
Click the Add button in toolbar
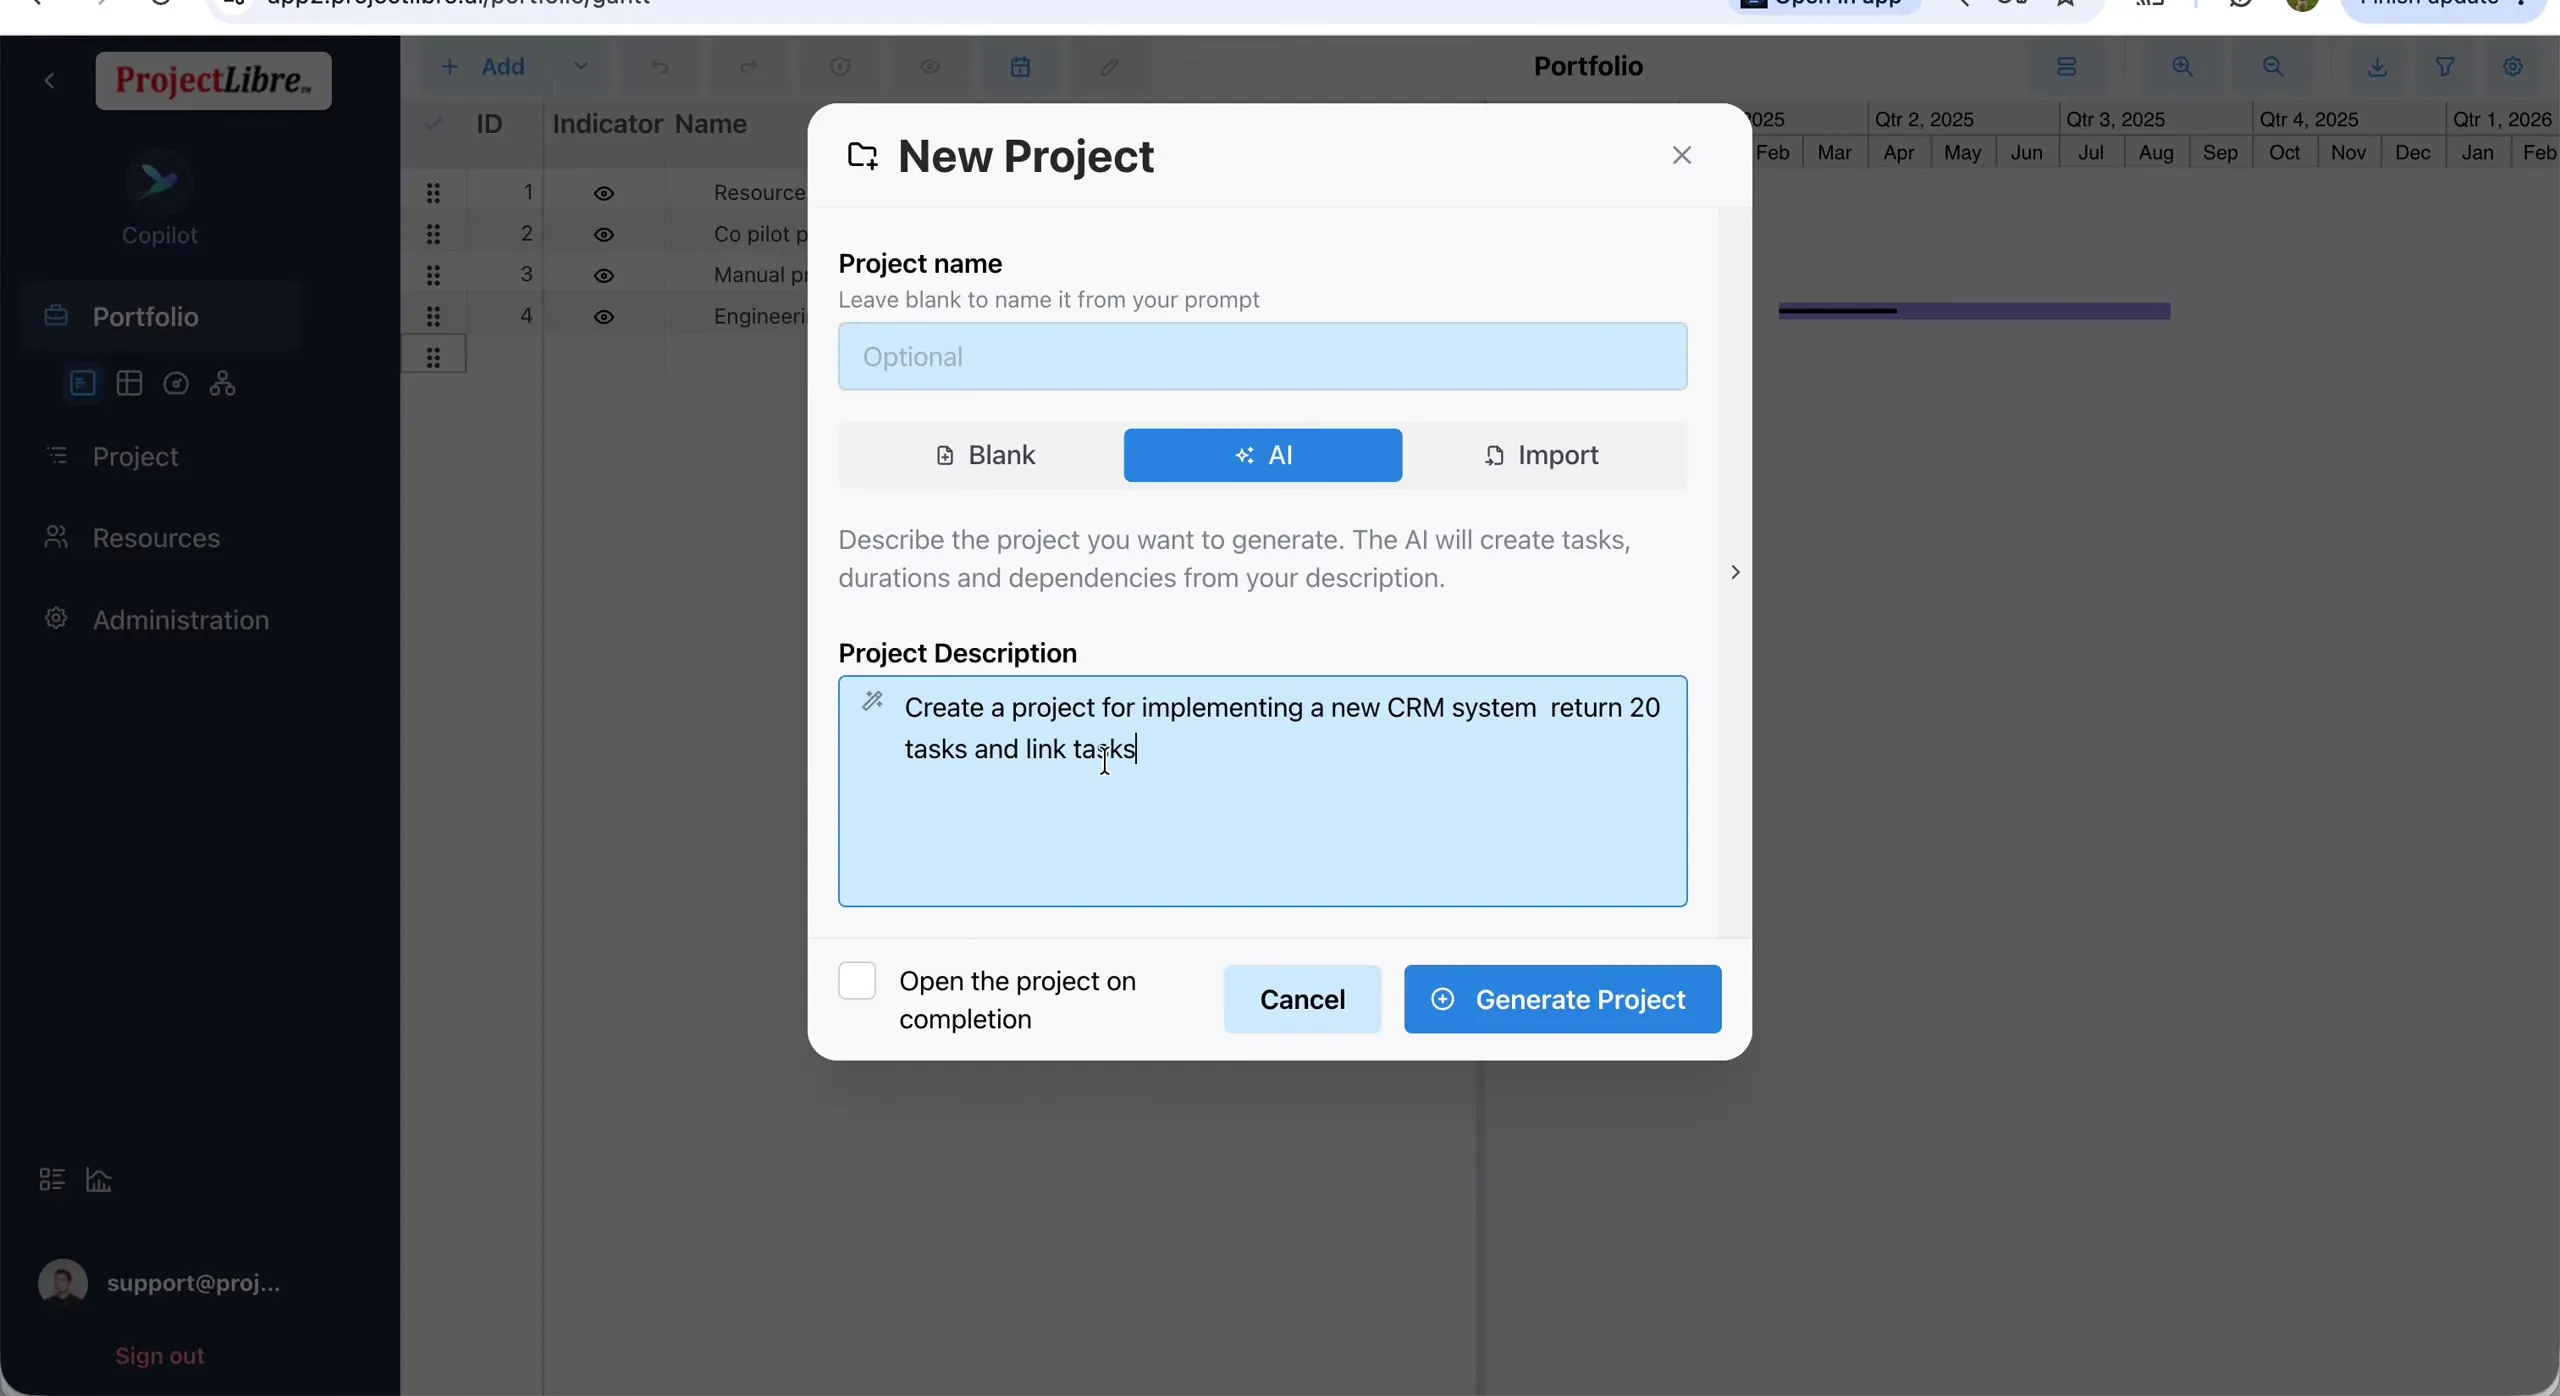pyautogui.click(x=482, y=66)
